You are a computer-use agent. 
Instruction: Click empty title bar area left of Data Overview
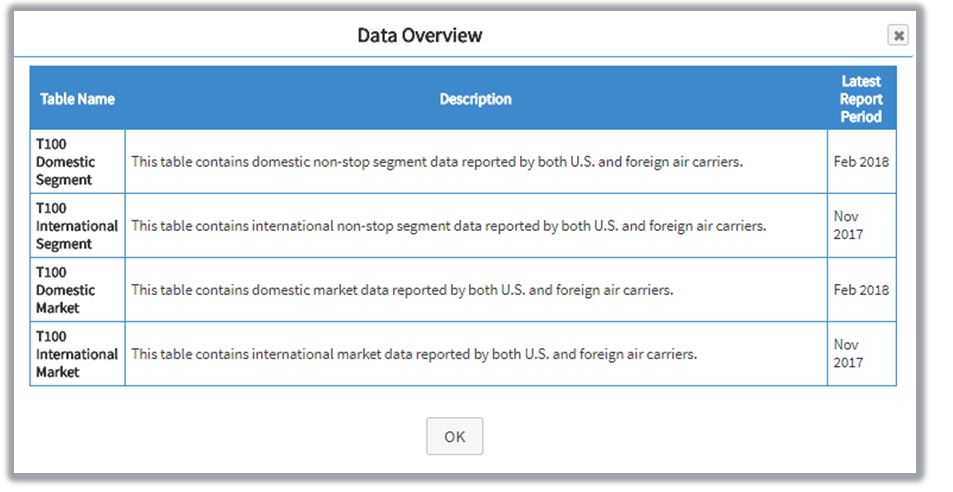point(180,36)
